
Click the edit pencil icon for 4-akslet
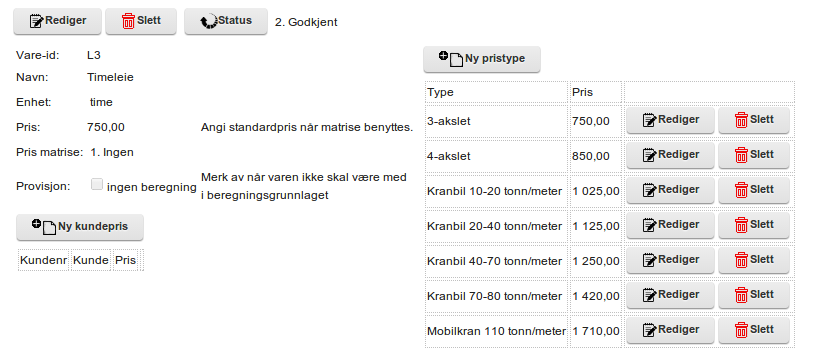click(x=649, y=155)
